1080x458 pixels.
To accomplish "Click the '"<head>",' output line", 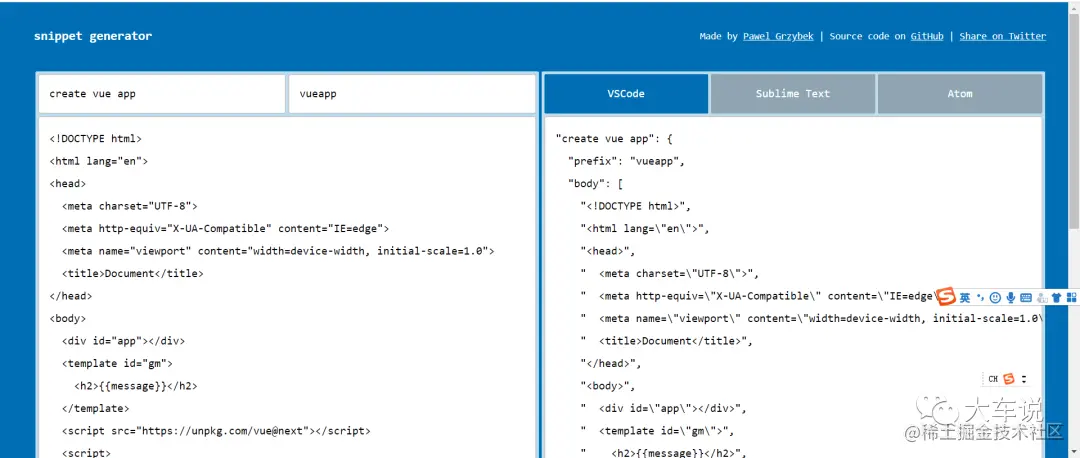I will [607, 251].
